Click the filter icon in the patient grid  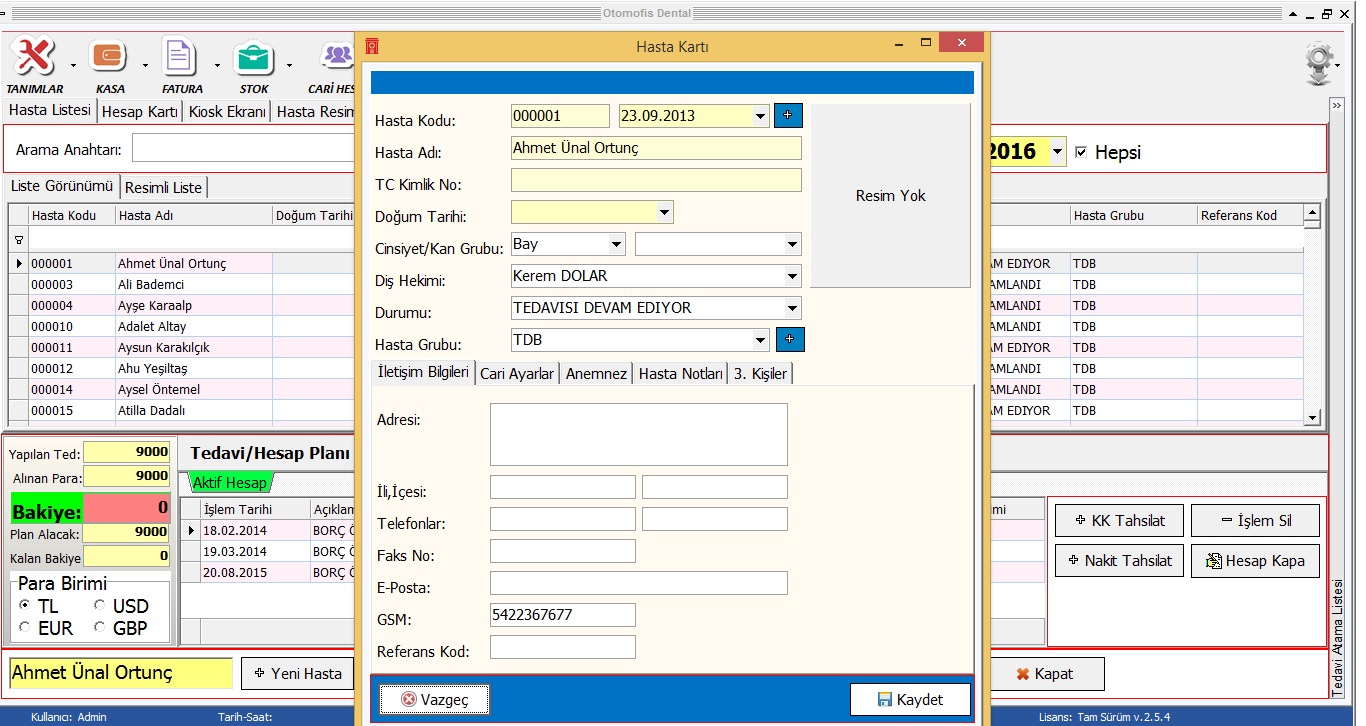tap(18, 241)
